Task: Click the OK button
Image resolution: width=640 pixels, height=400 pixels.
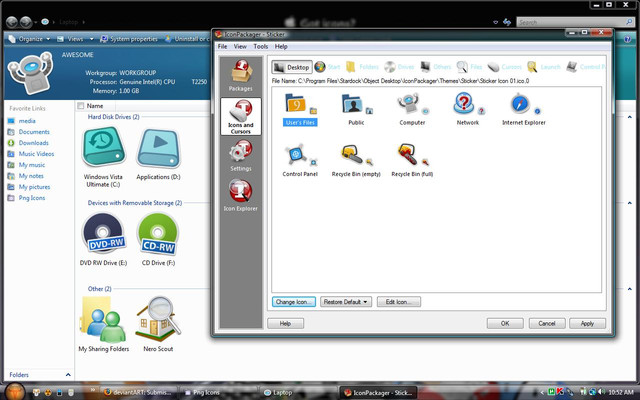Action: [x=505, y=323]
